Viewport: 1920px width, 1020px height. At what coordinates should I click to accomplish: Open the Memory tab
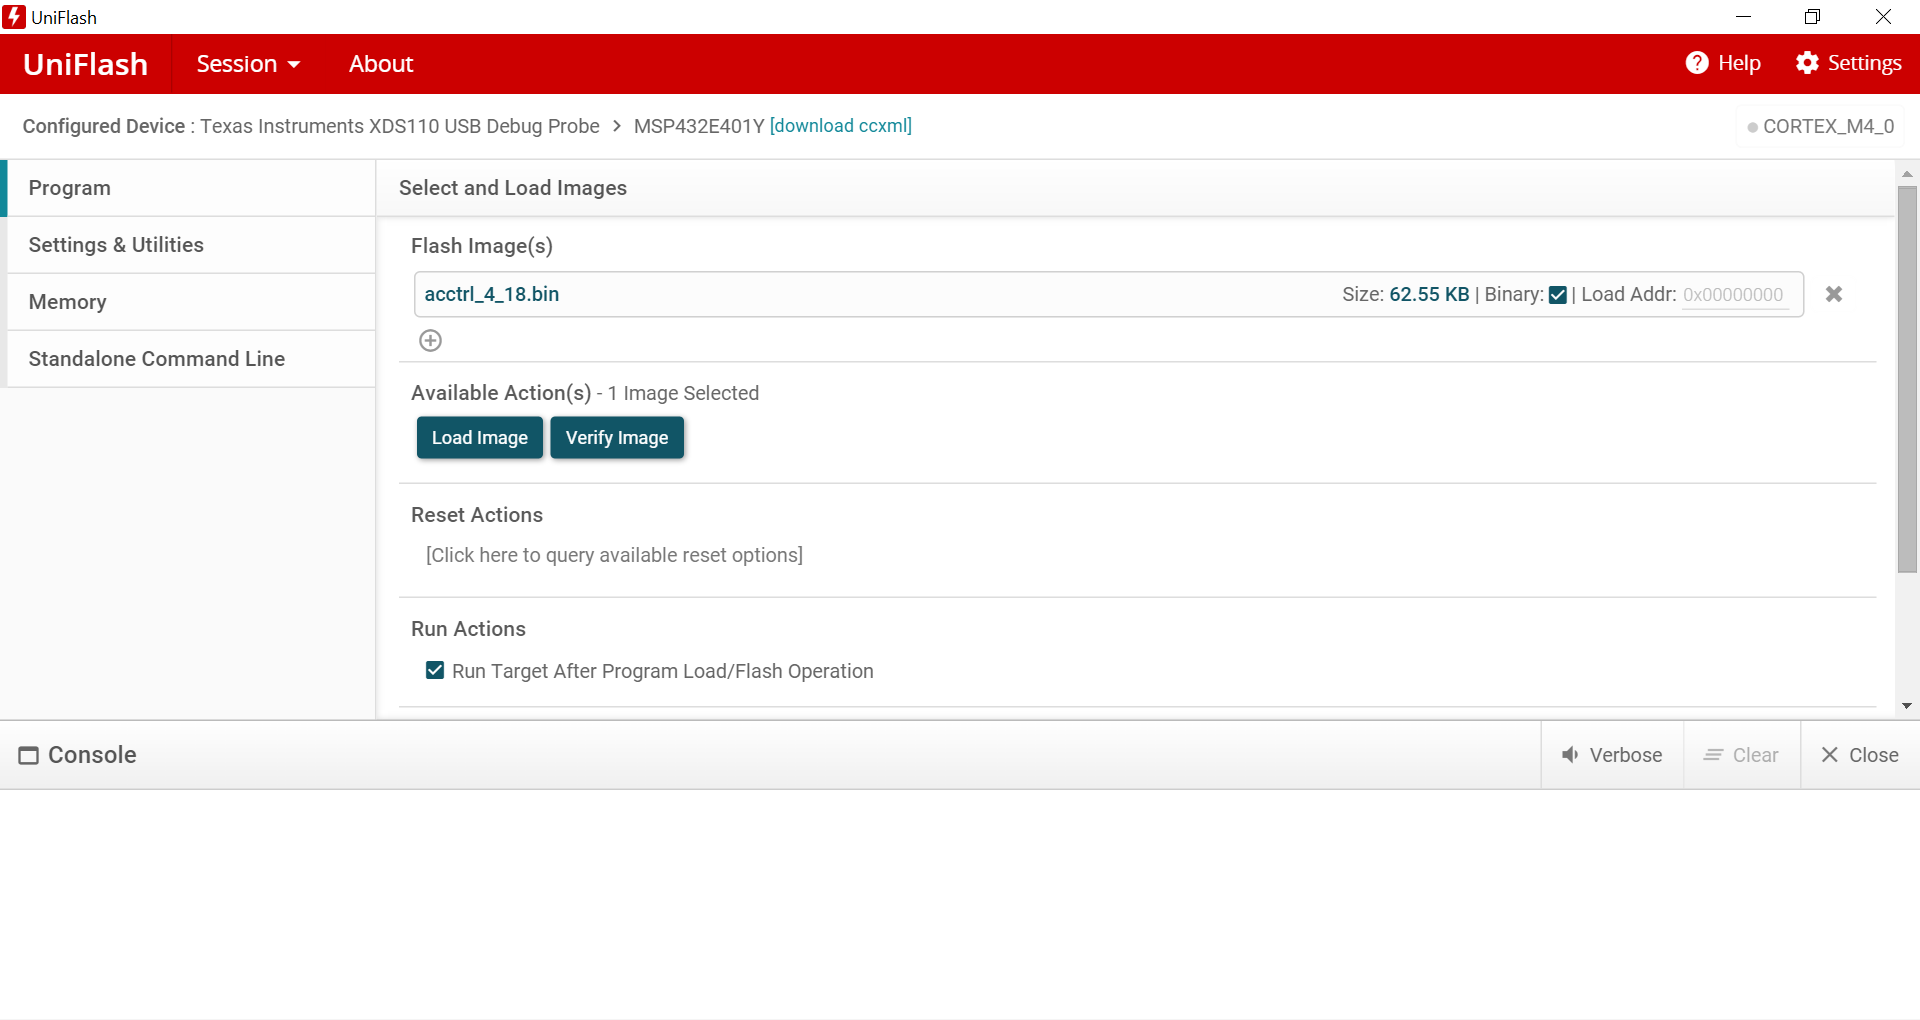67,302
